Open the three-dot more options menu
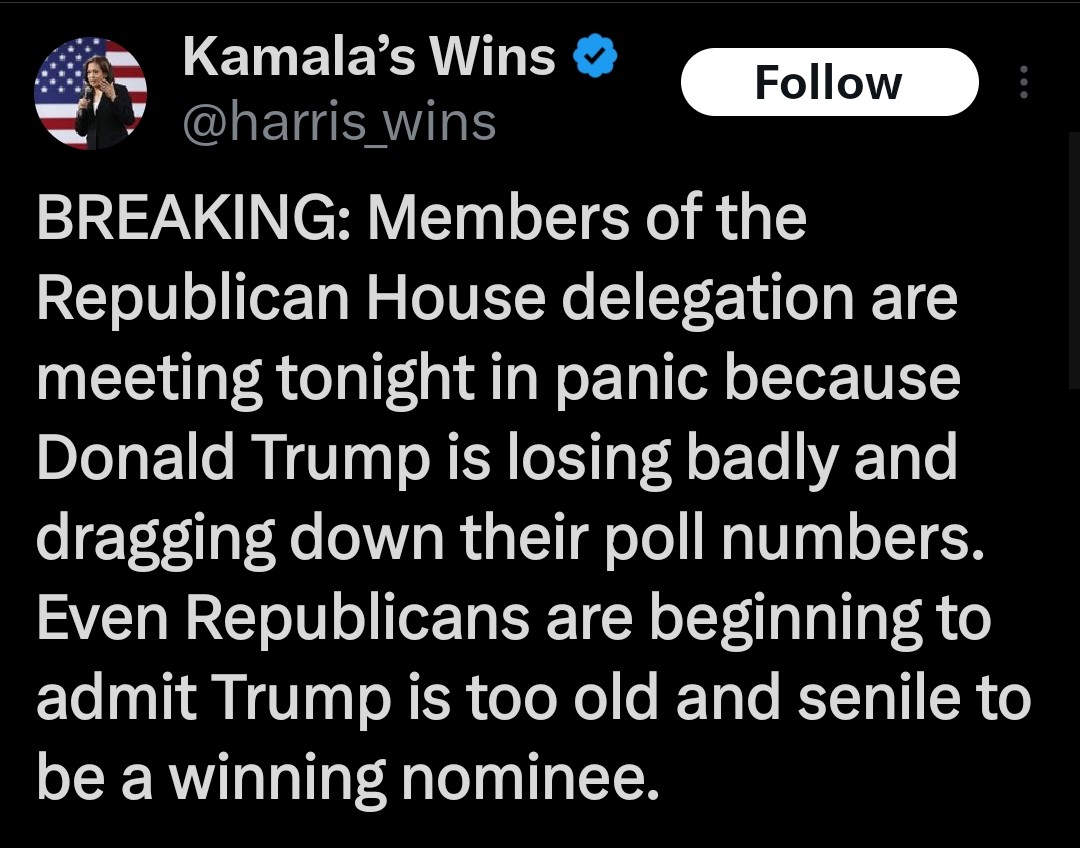Image resolution: width=1080 pixels, height=848 pixels. click(x=1022, y=82)
